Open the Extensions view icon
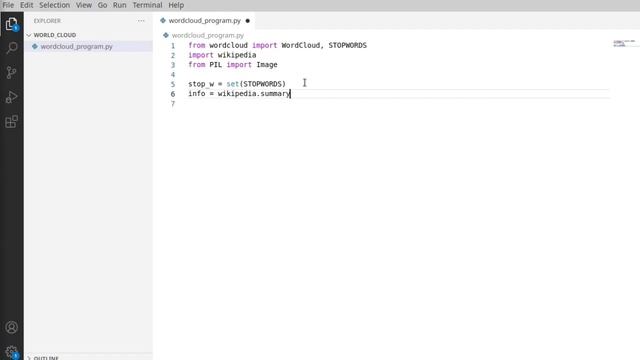640x360 pixels. pos(11,122)
